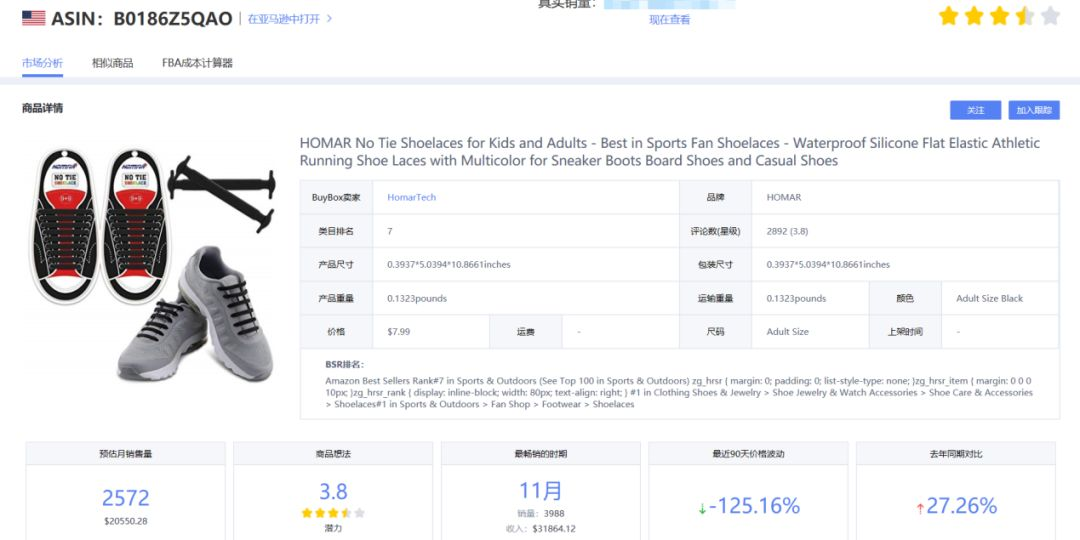Open the FBA成本计算器 tab
This screenshot has height=540, width=1080.
[x=197, y=63]
